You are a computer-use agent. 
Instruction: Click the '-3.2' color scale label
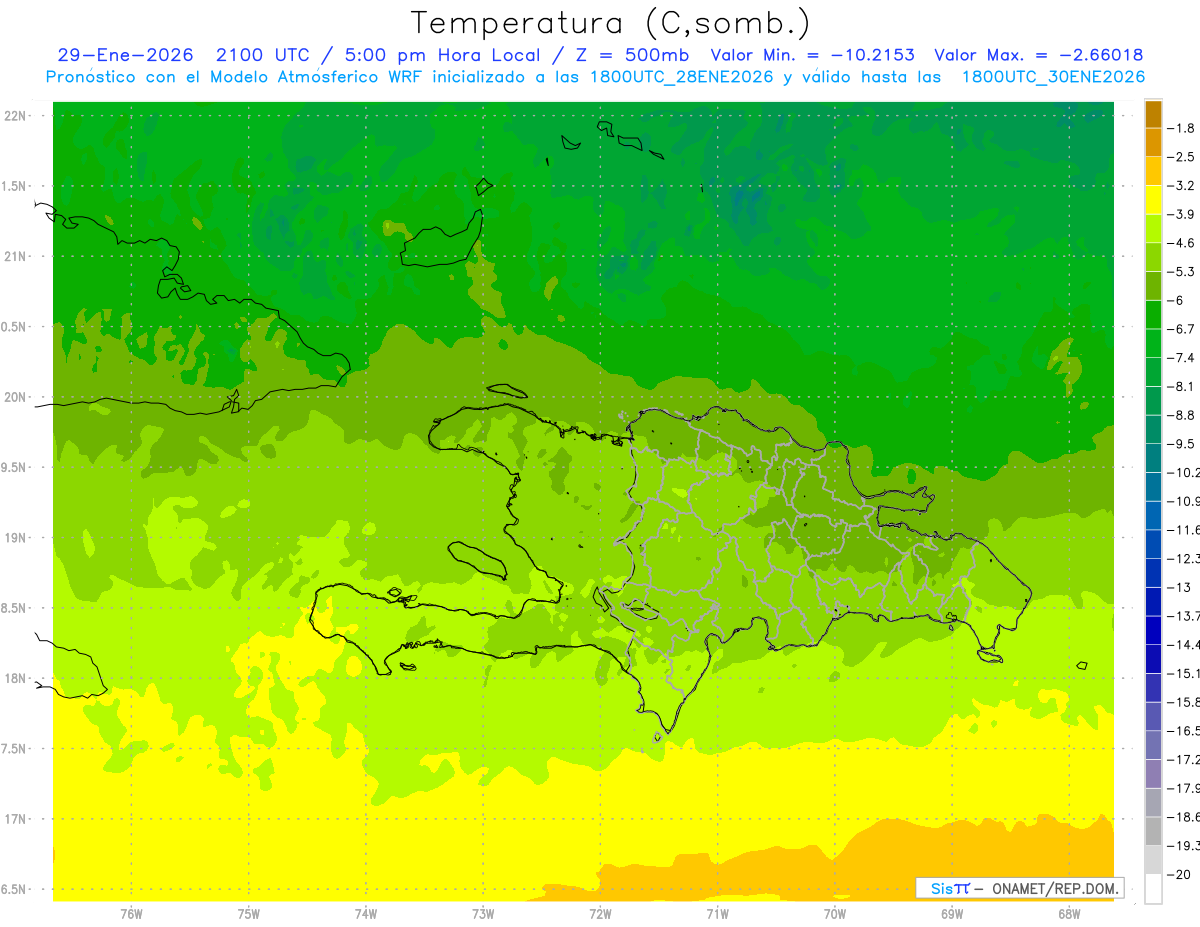point(1180,186)
